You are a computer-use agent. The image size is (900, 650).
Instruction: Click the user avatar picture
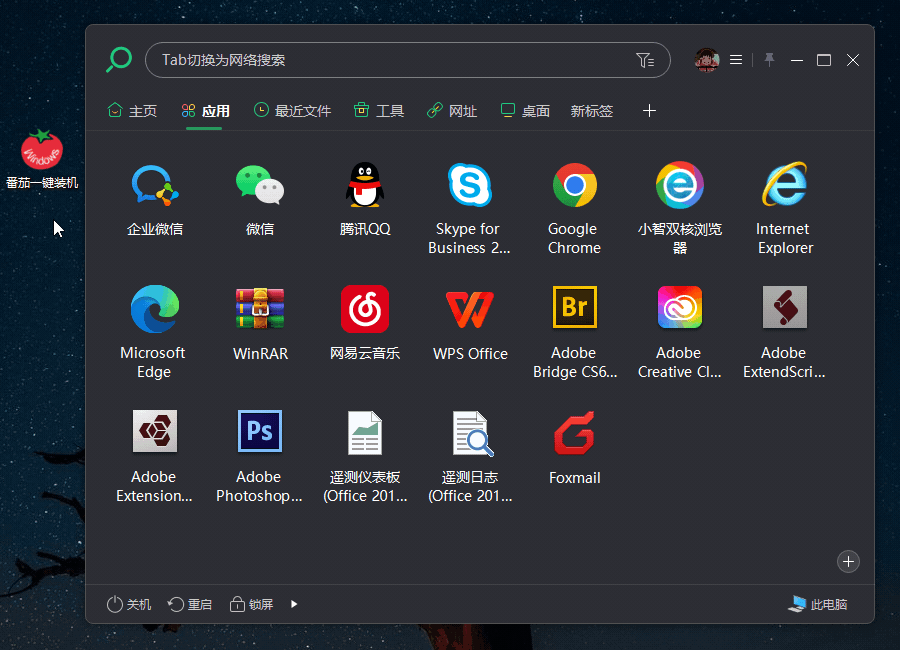pyautogui.click(x=707, y=60)
